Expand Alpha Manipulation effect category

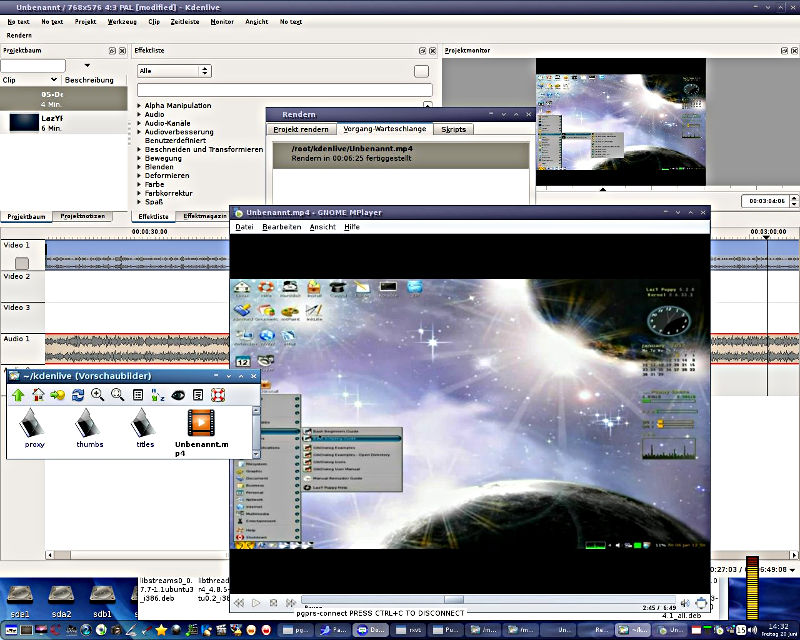[139, 106]
